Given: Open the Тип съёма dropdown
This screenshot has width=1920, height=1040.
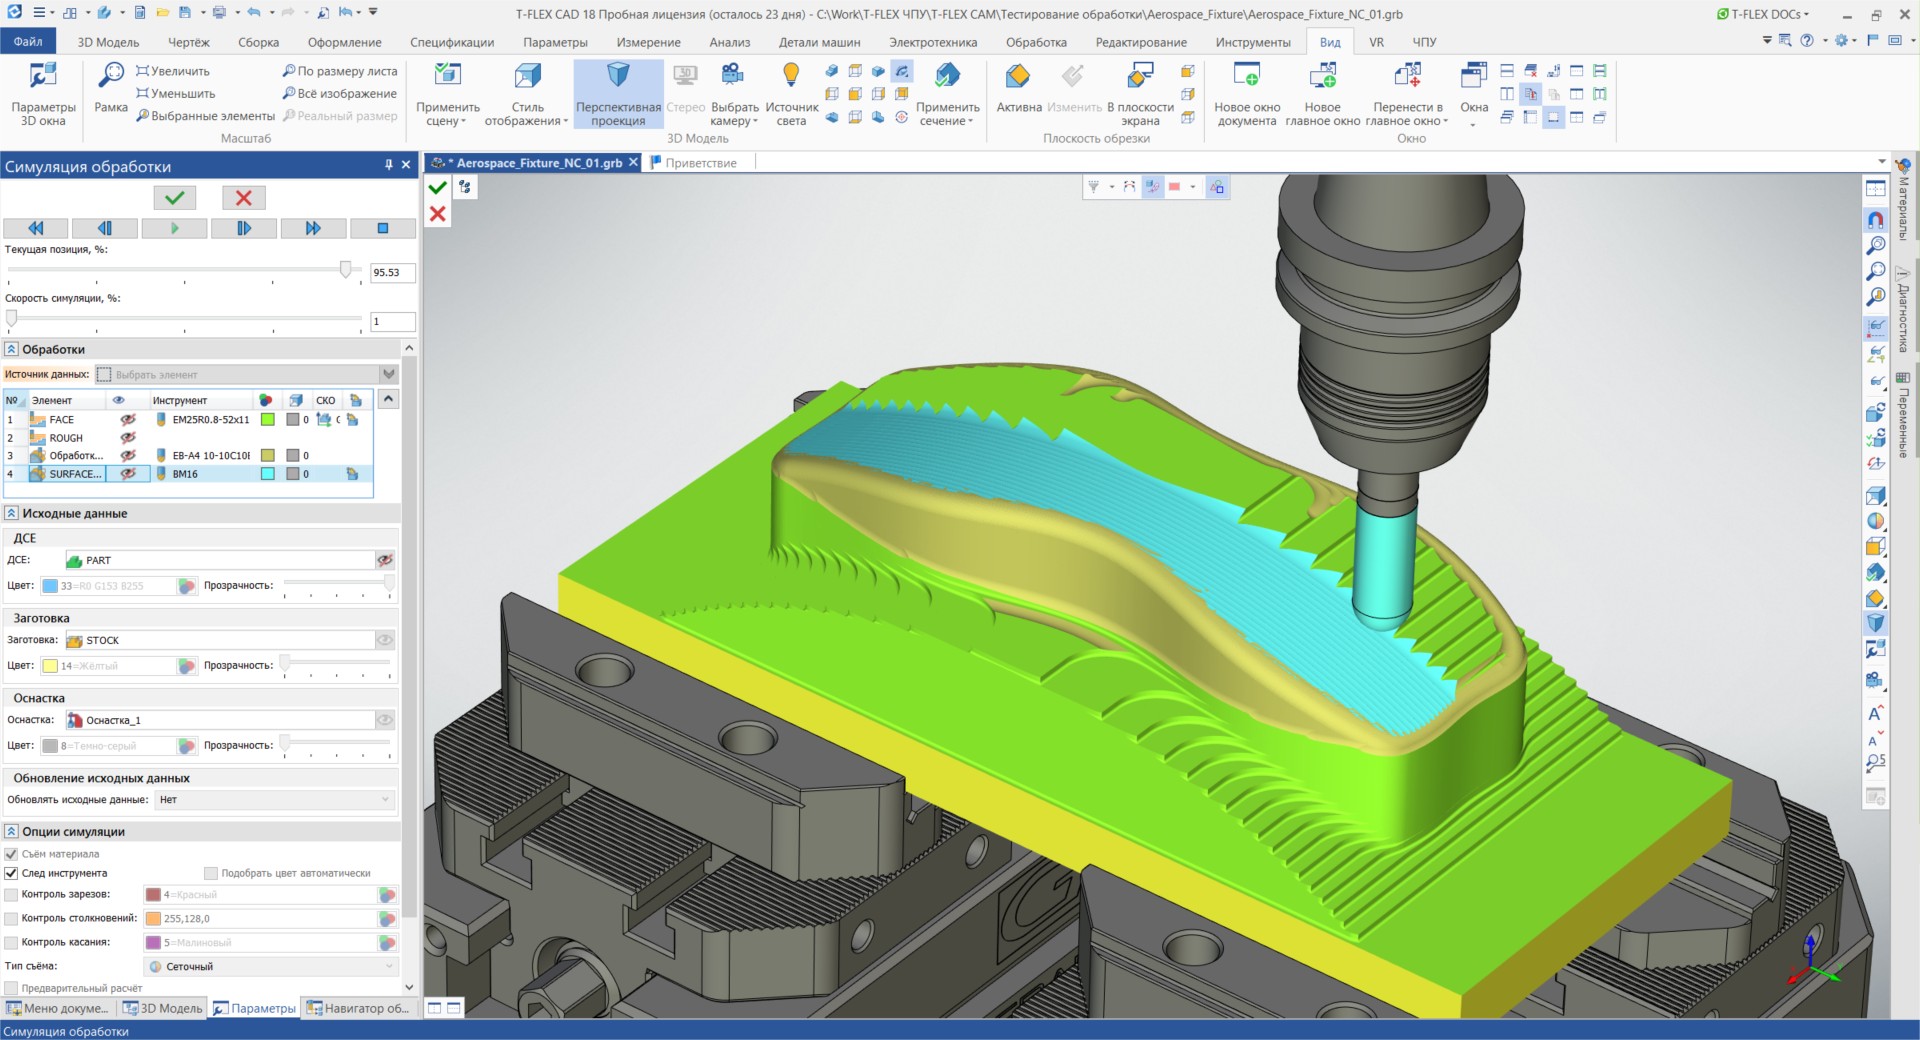Looking at the screenshot, I should (272, 967).
